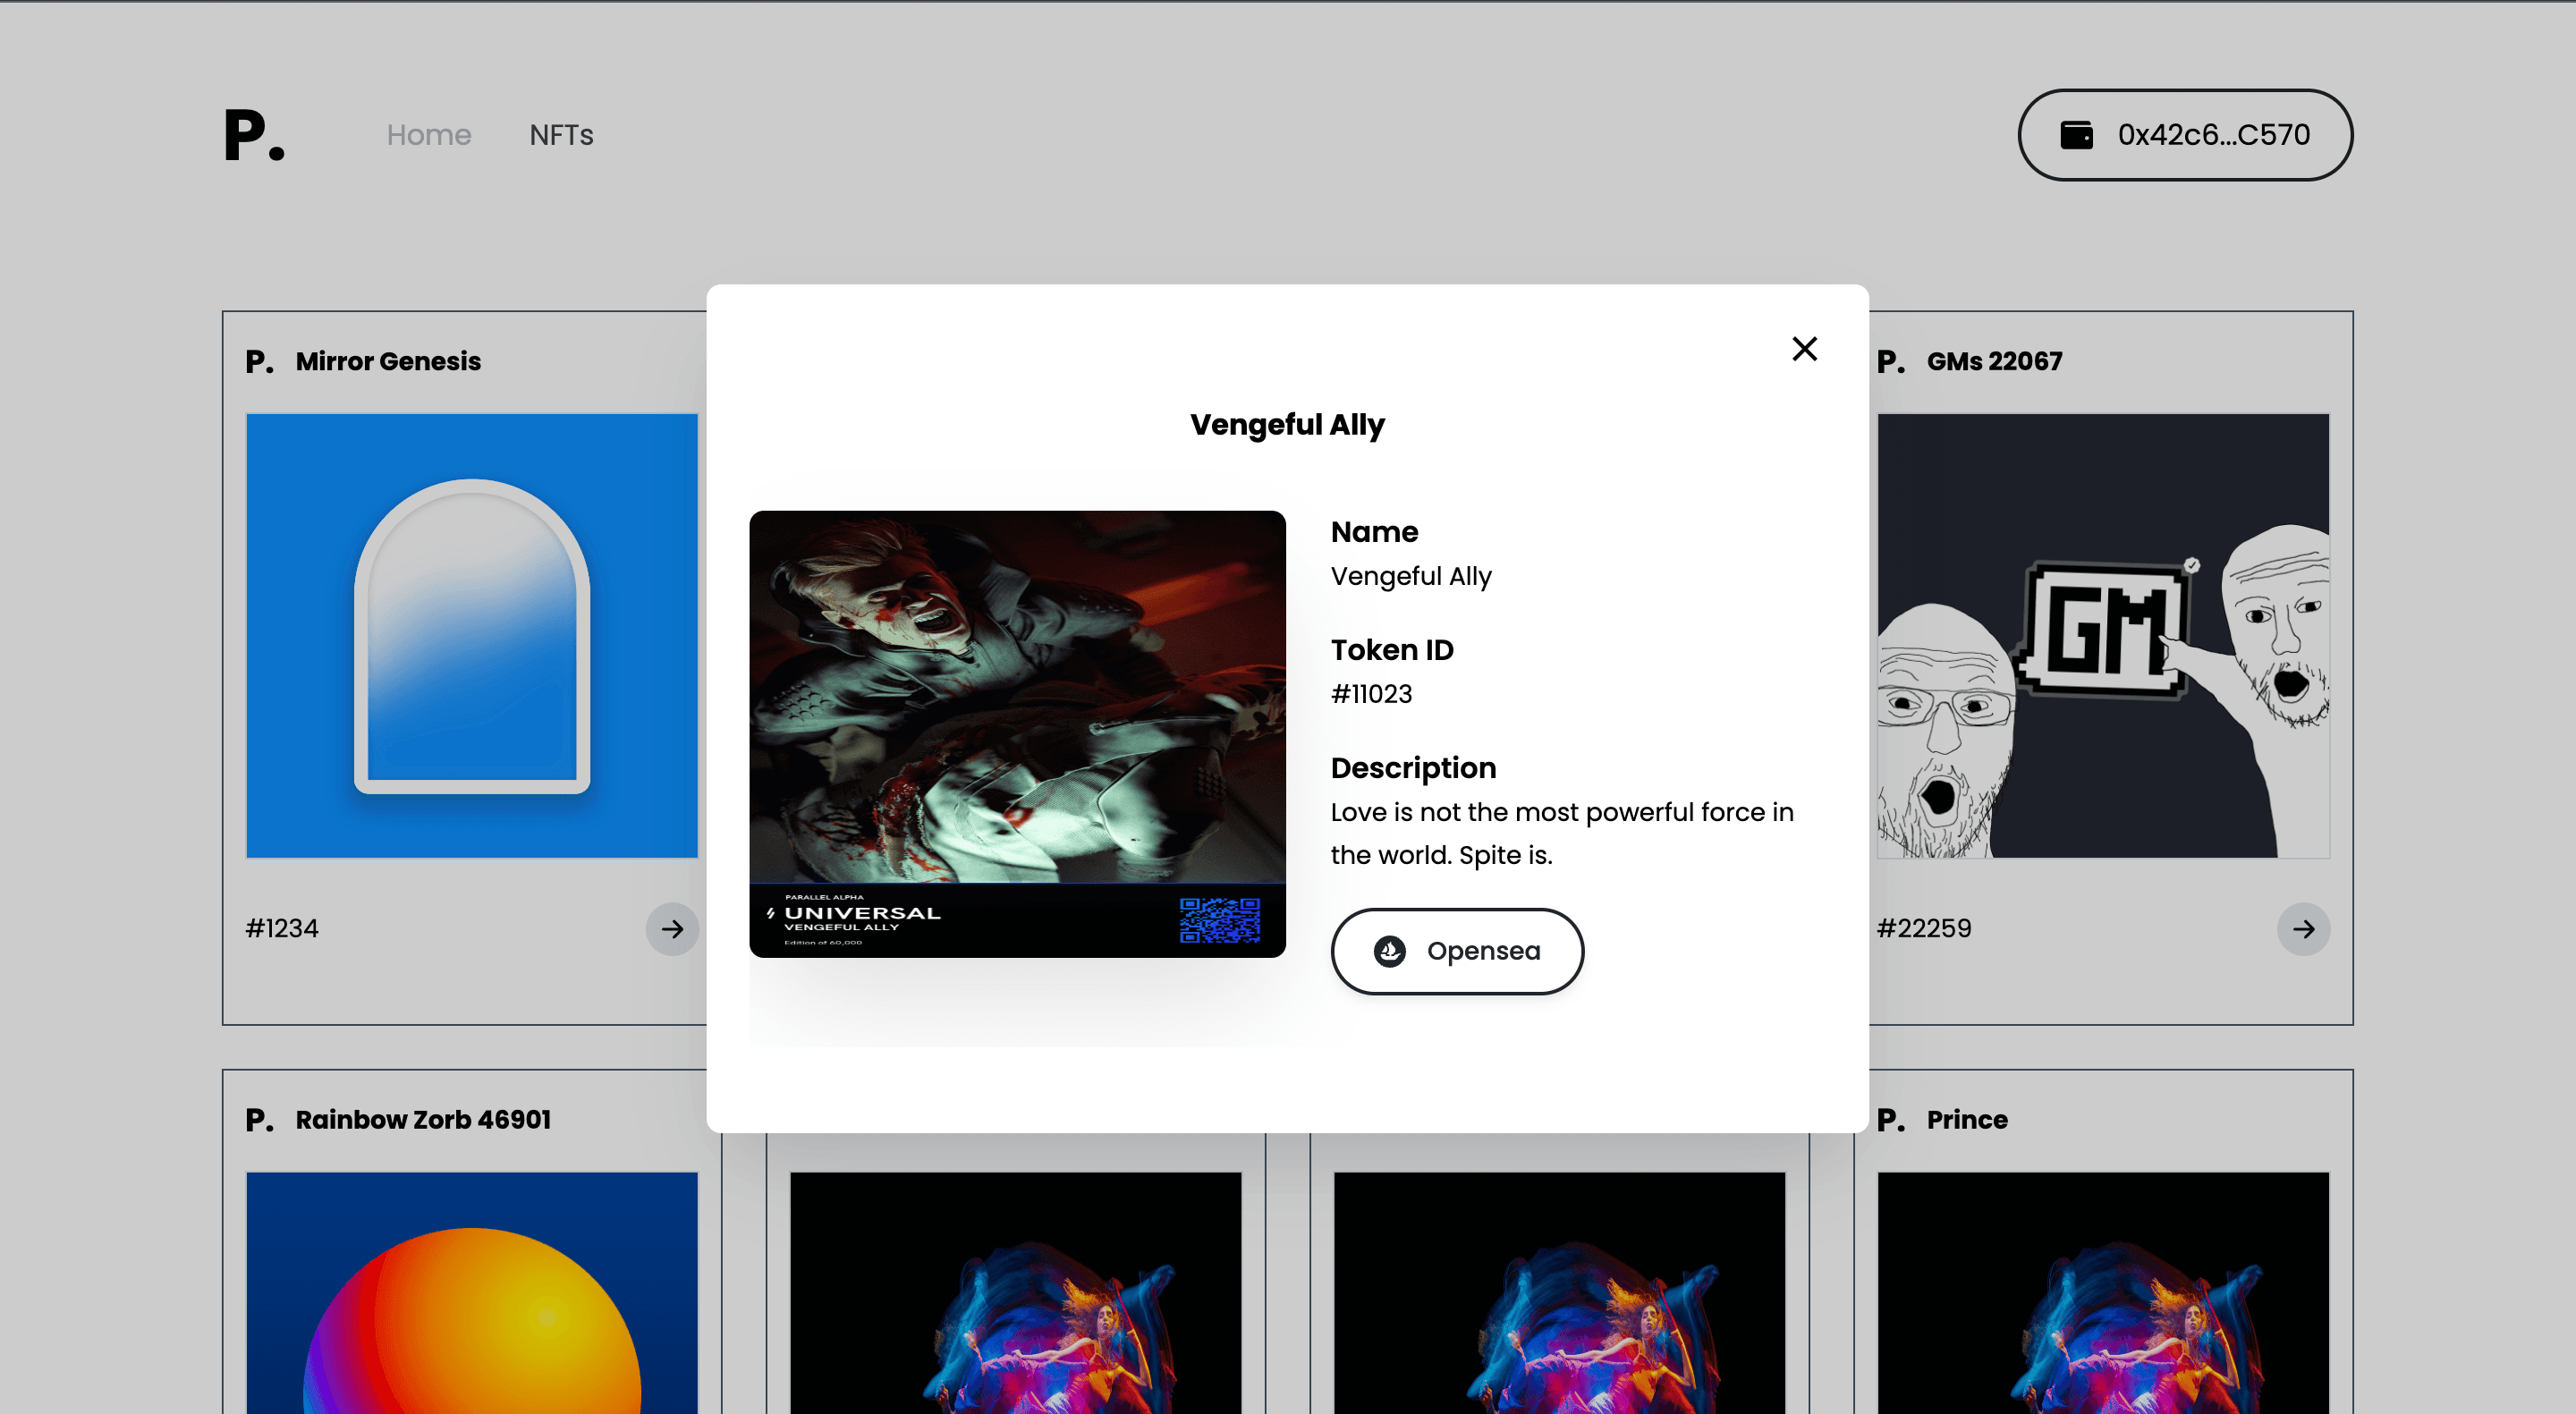Click the Vengeful Ally modal heading
The image size is (2576, 1414).
click(1287, 425)
